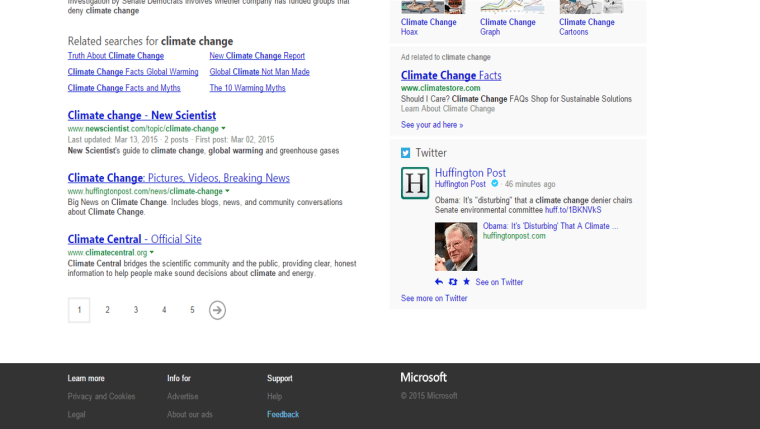Click the huff.to/1BKNVkS short link
Screen dimensions: 760x429
pyautogui.click(x=573, y=210)
